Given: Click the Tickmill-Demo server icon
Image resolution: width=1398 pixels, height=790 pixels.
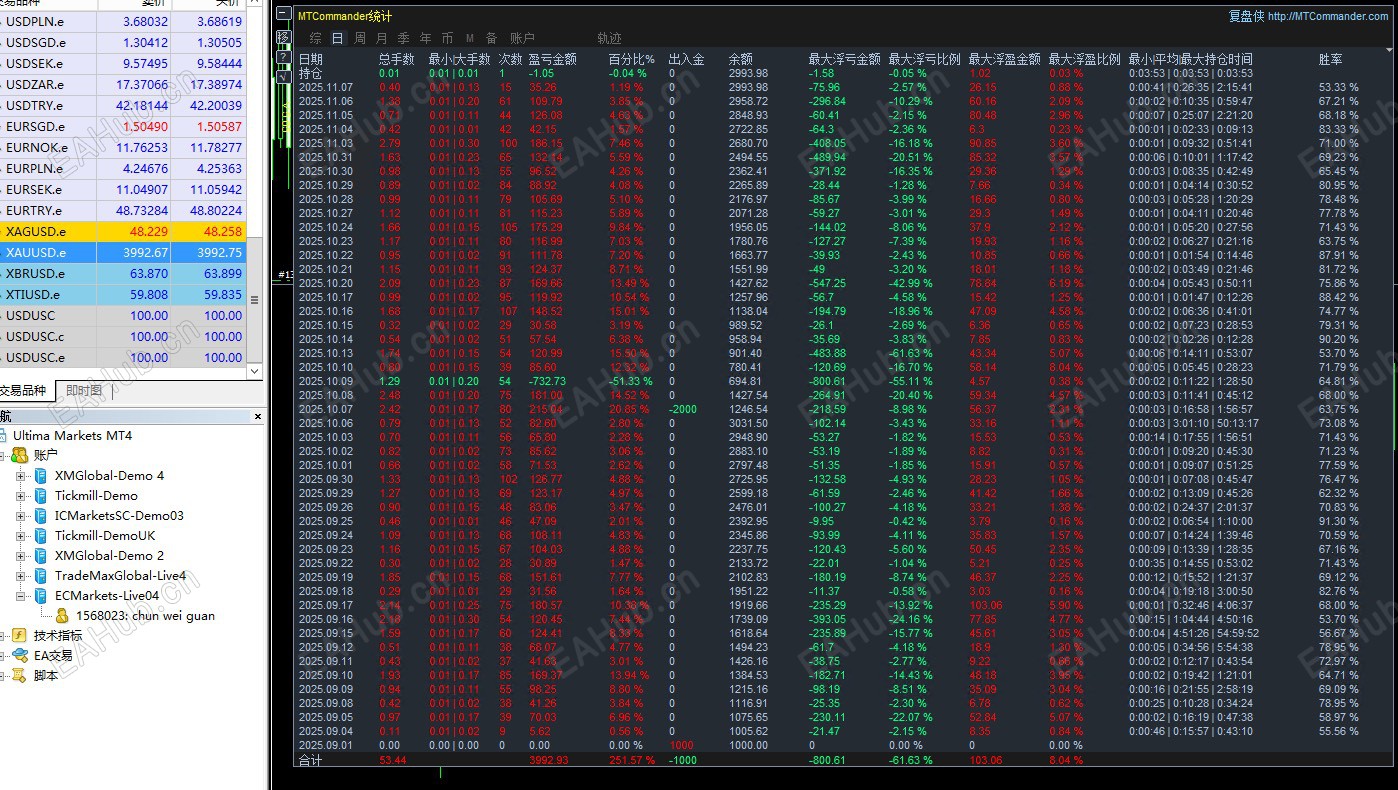Looking at the screenshot, I should click(x=41, y=496).
